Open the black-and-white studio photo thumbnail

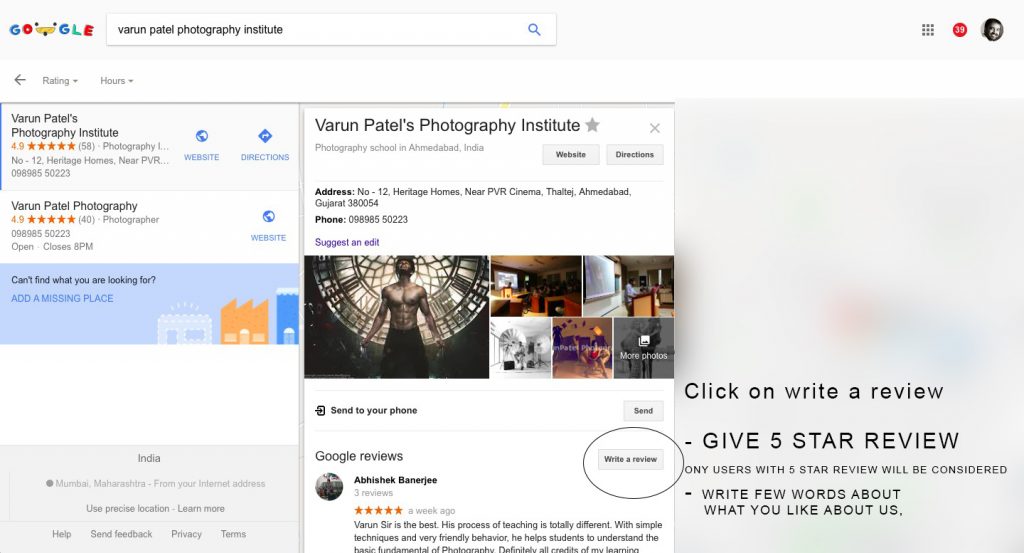point(520,349)
